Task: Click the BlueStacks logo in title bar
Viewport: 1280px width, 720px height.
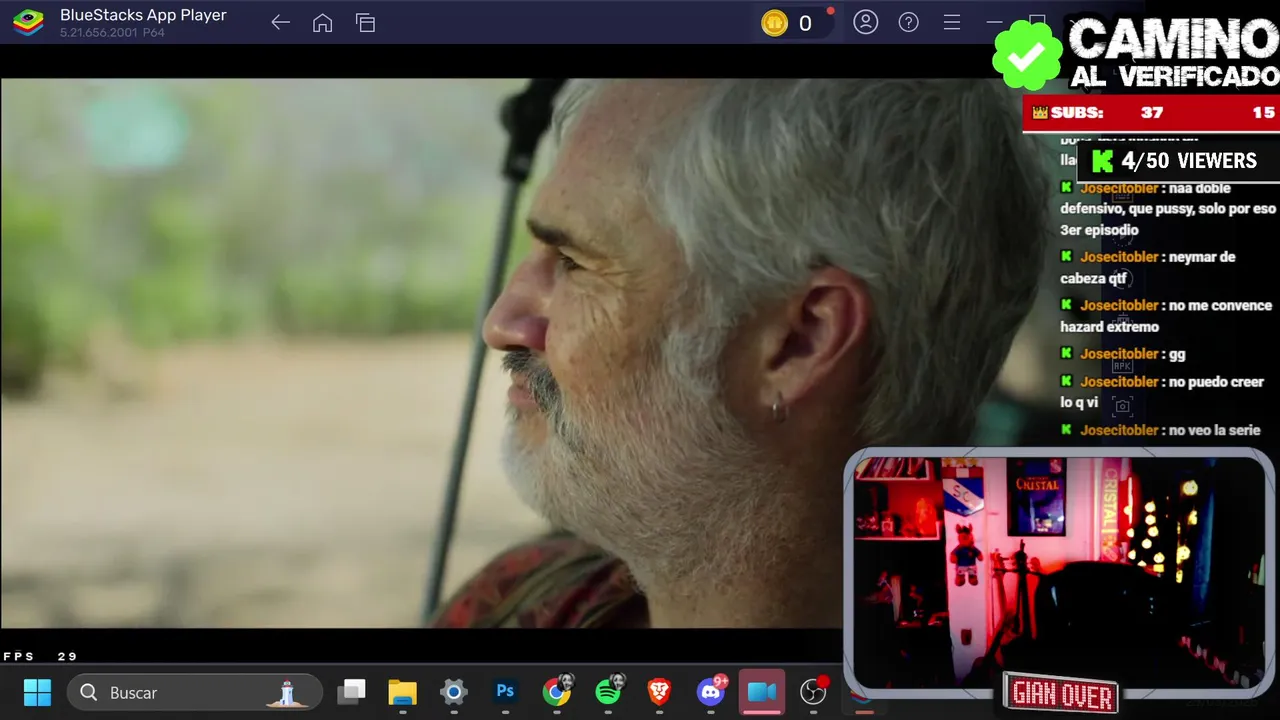Action: point(28,23)
